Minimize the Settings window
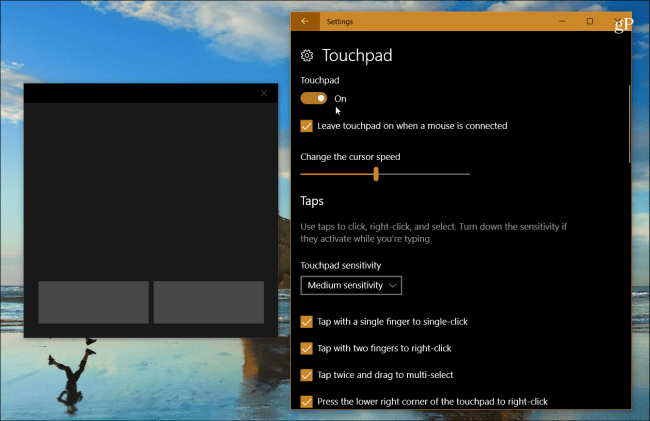The width and height of the screenshot is (650, 421). [x=562, y=21]
